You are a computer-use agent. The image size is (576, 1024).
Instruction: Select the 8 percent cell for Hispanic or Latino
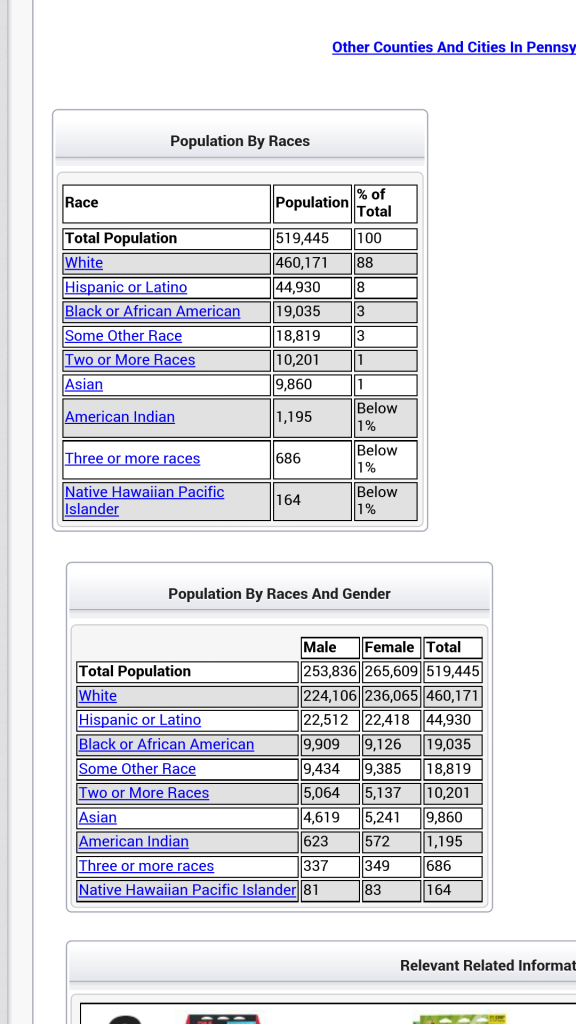pyautogui.click(x=385, y=287)
